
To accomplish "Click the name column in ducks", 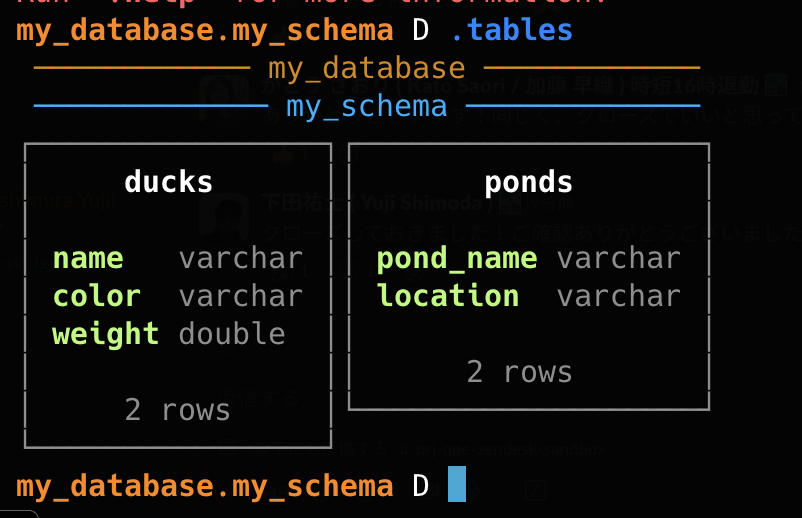I will [88, 258].
